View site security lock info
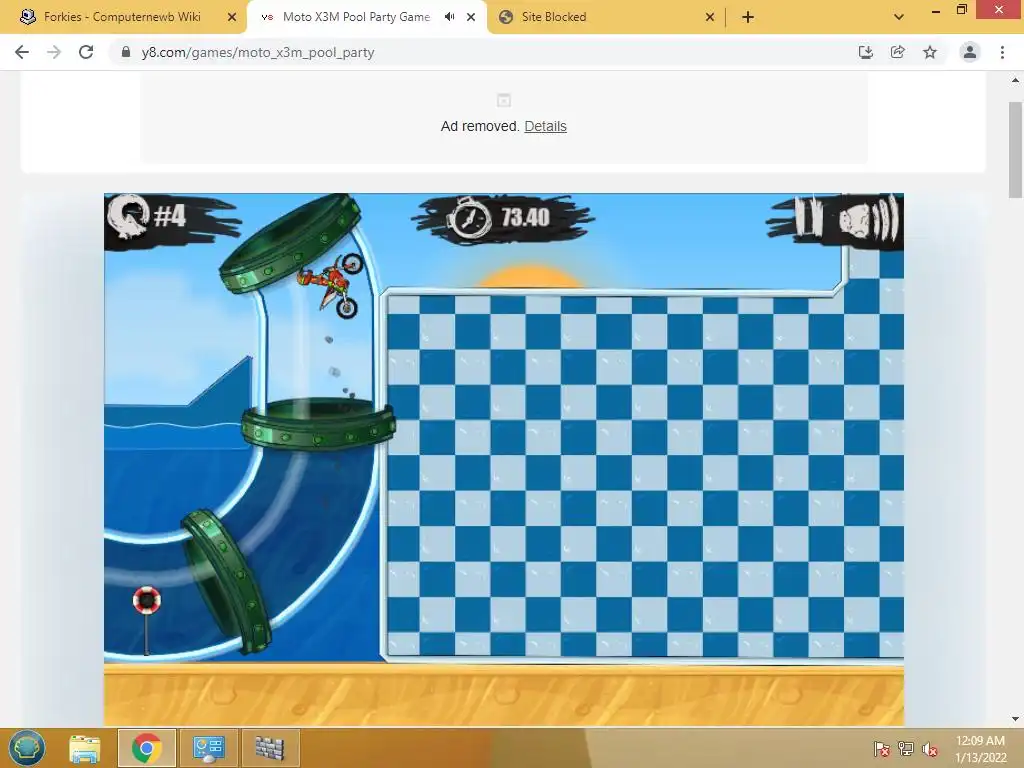This screenshot has height=768, width=1024. point(126,52)
